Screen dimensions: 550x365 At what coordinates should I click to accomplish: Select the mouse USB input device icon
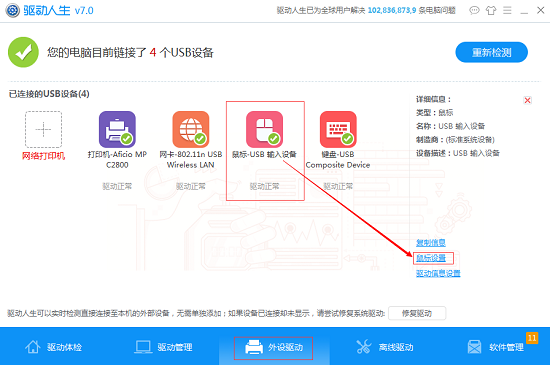coord(264,129)
